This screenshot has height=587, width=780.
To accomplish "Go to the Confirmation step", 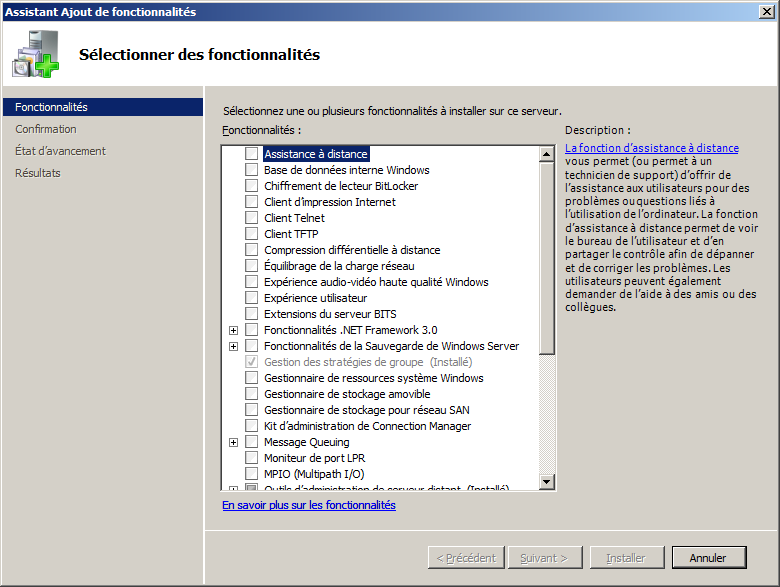I will pos(46,129).
